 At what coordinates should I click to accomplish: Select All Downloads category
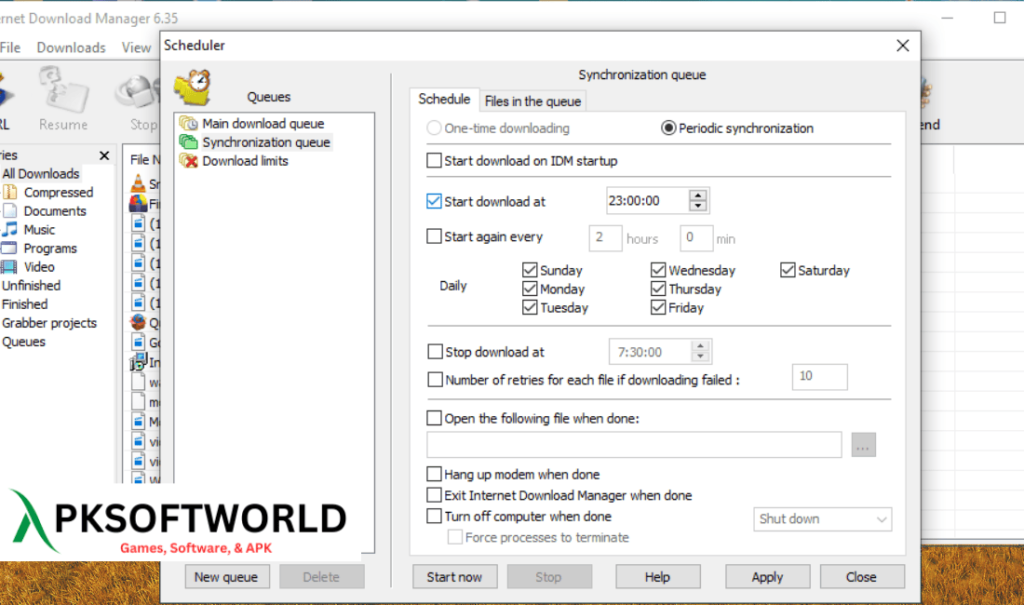40,174
